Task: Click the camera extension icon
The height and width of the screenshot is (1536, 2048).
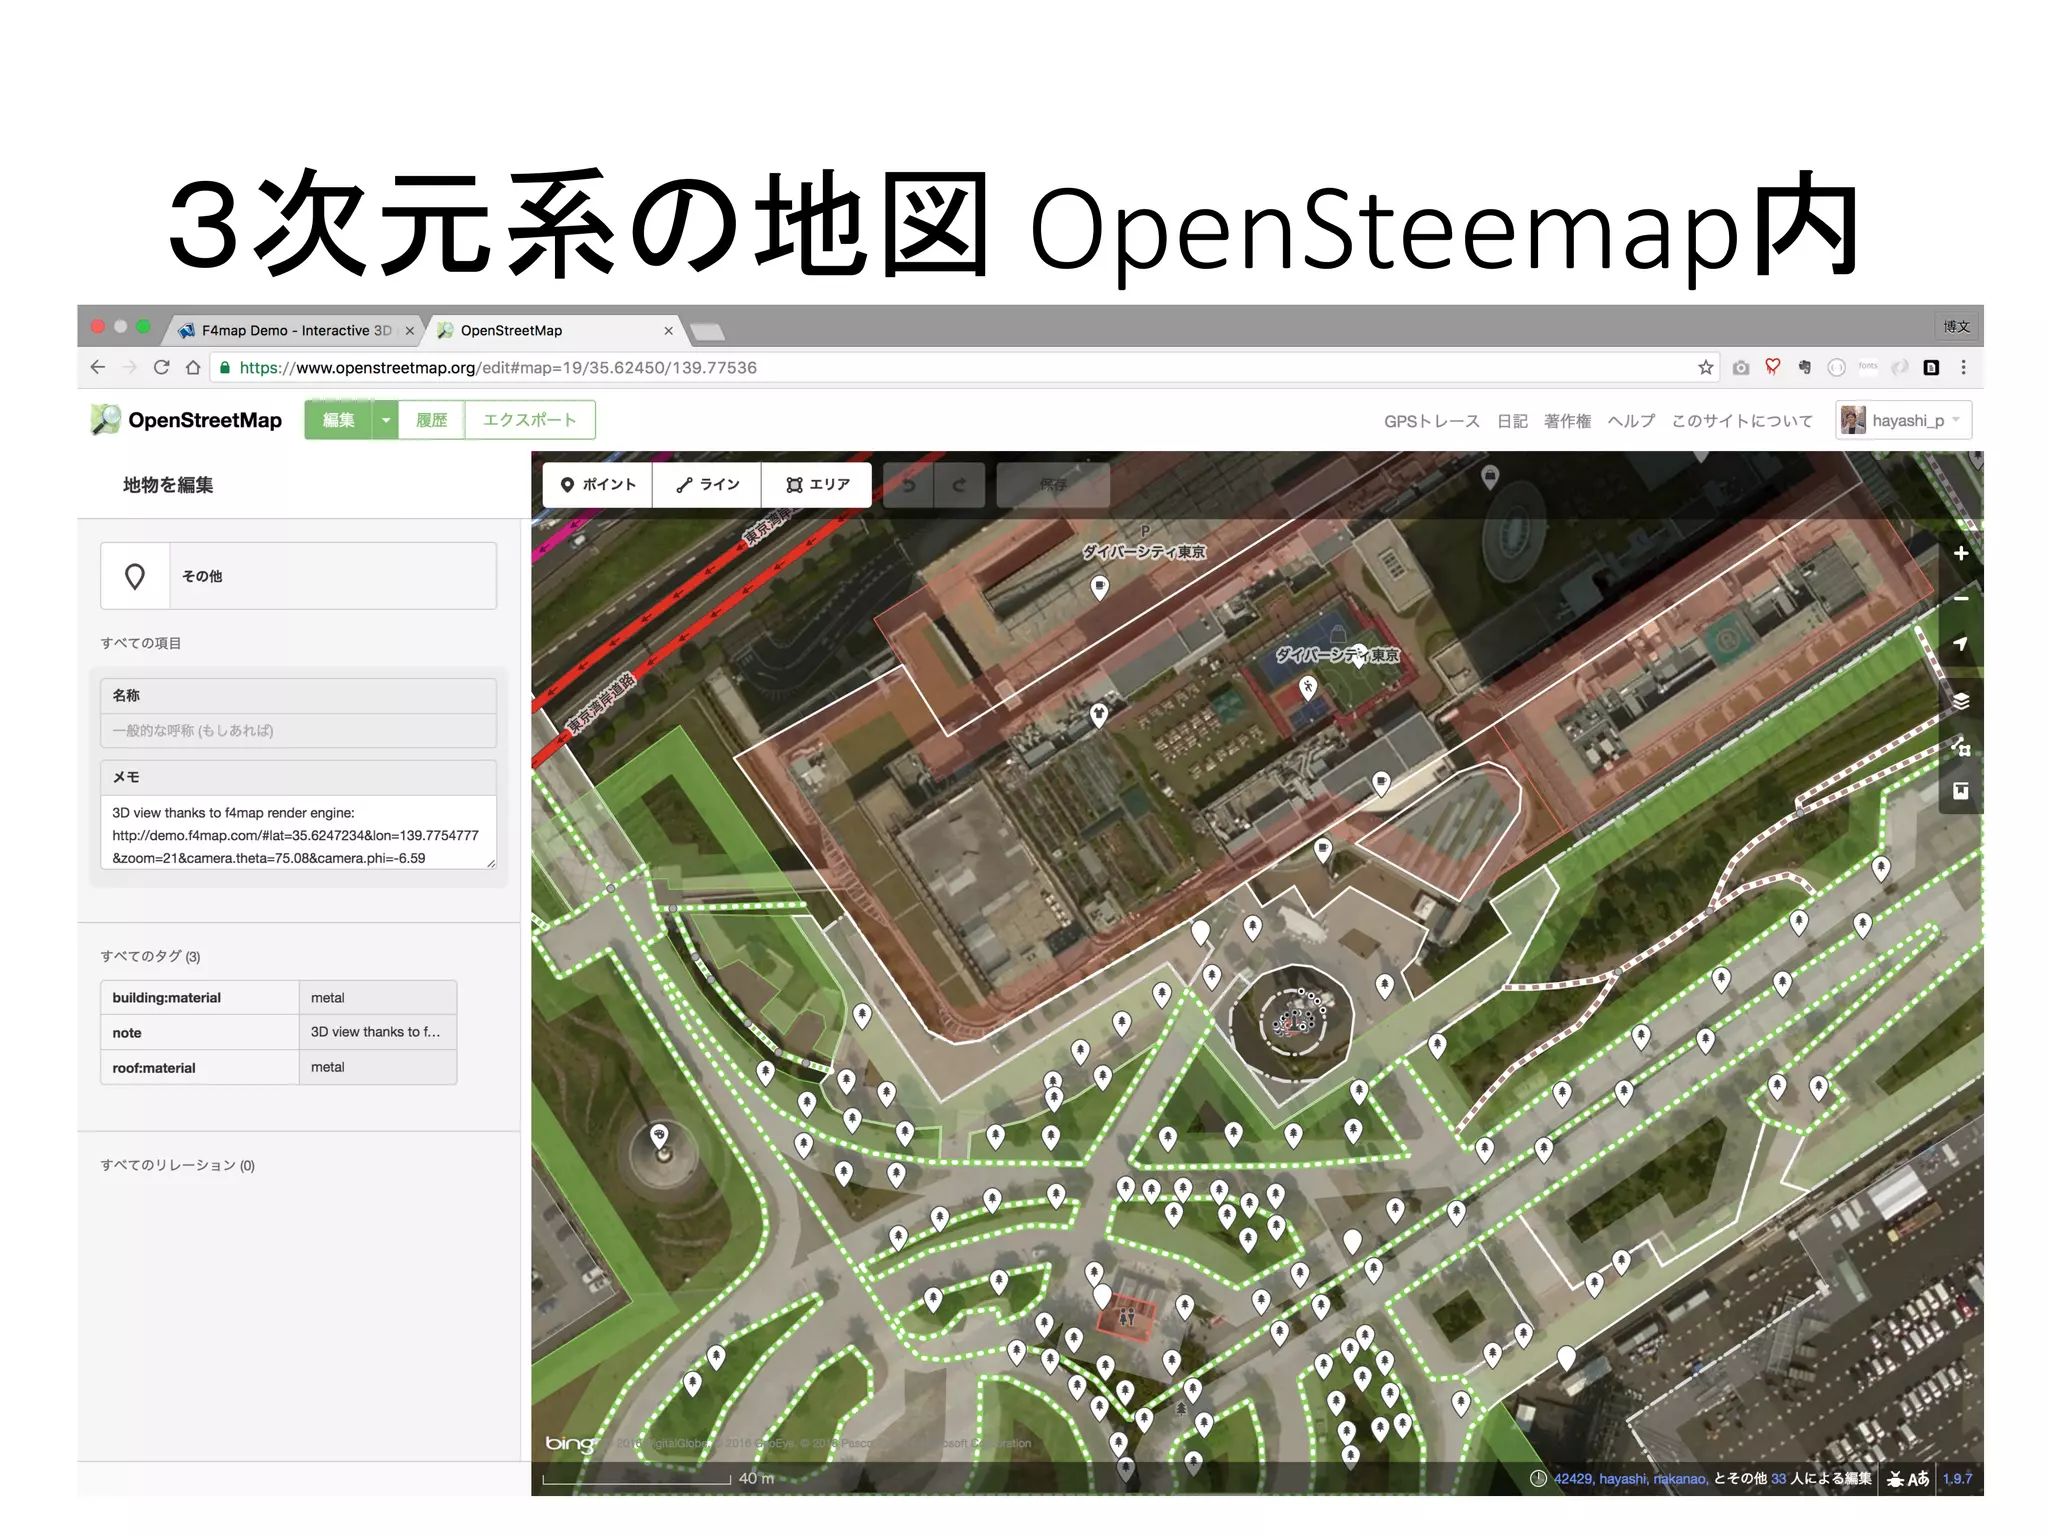Action: 1741,367
